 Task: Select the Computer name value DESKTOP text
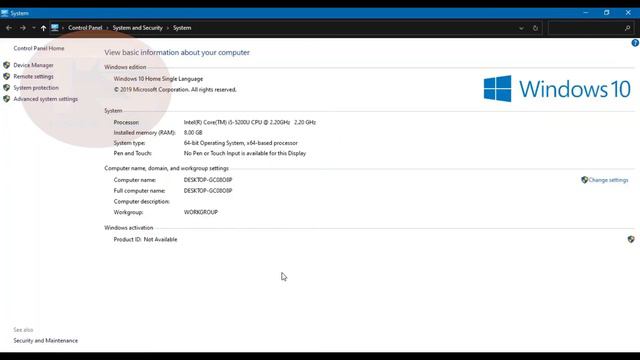[208, 180]
